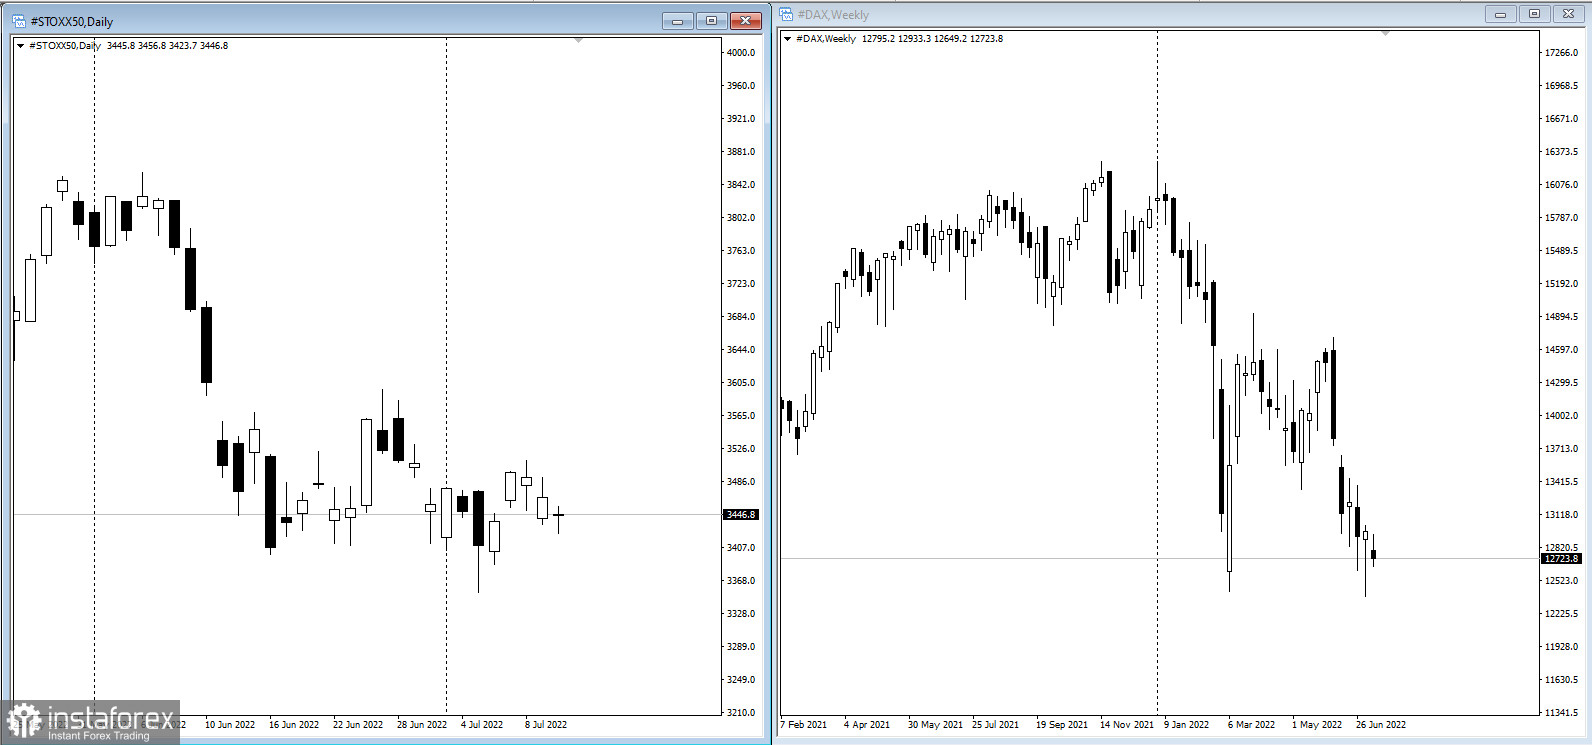
Task: Click the 3605.0 price level on STOXX50 axis
Action: 741,383
